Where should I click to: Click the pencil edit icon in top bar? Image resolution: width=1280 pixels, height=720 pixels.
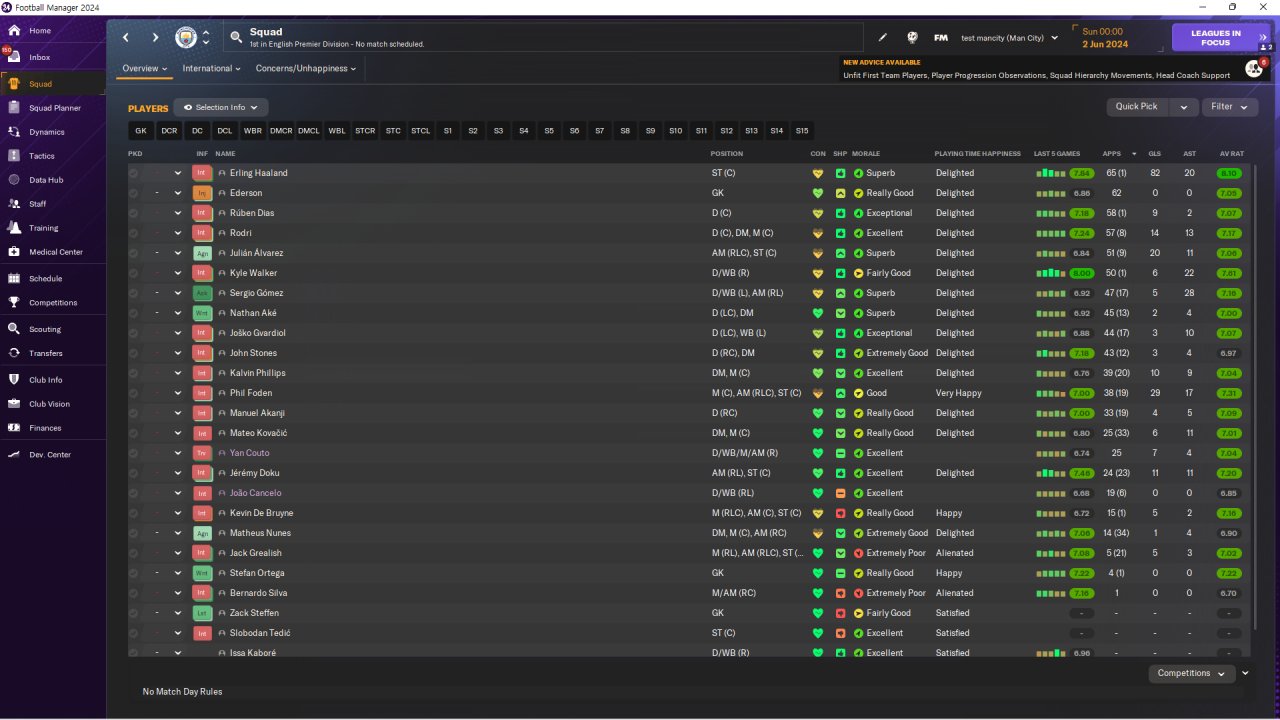pos(883,37)
